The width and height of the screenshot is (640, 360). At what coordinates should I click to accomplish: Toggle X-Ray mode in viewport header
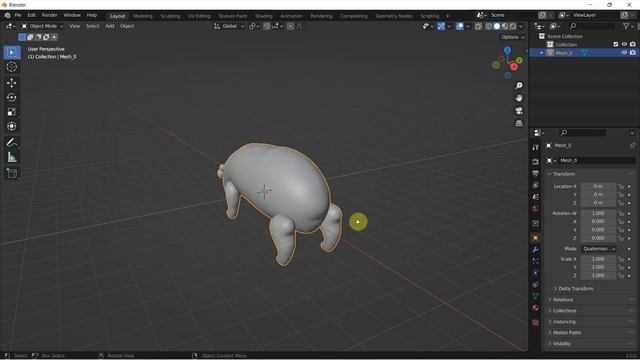pos(478,27)
